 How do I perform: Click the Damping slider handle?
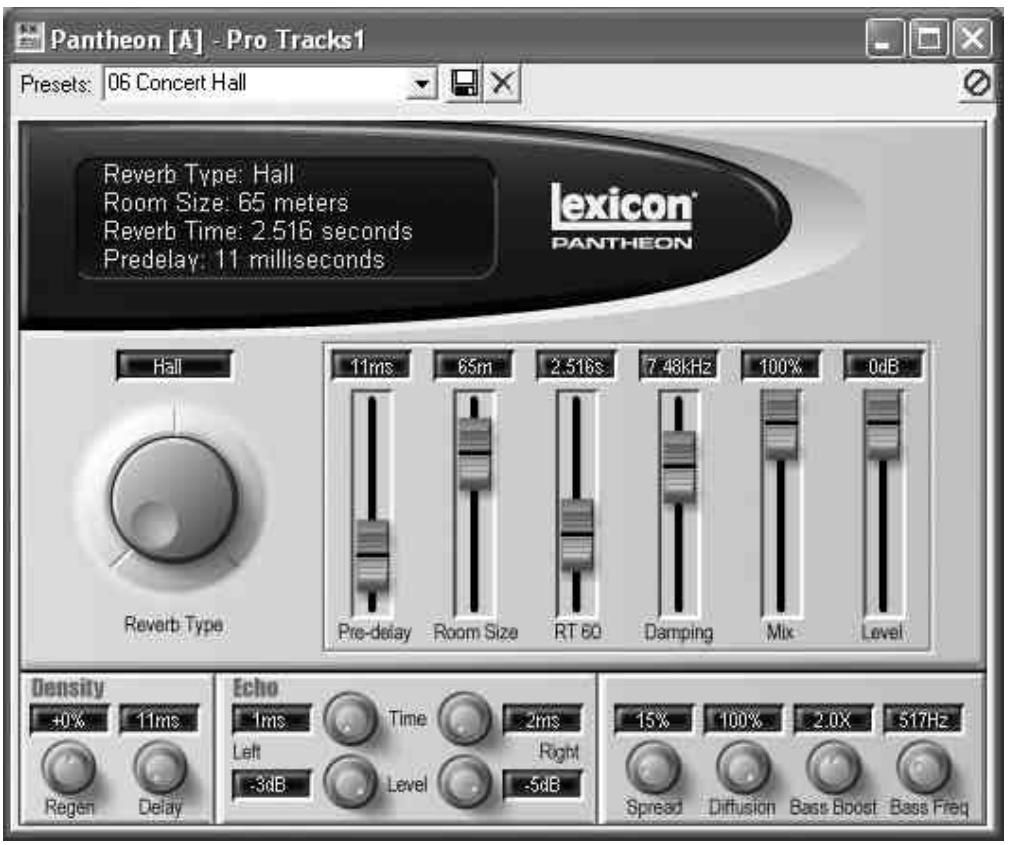pyautogui.click(x=678, y=465)
